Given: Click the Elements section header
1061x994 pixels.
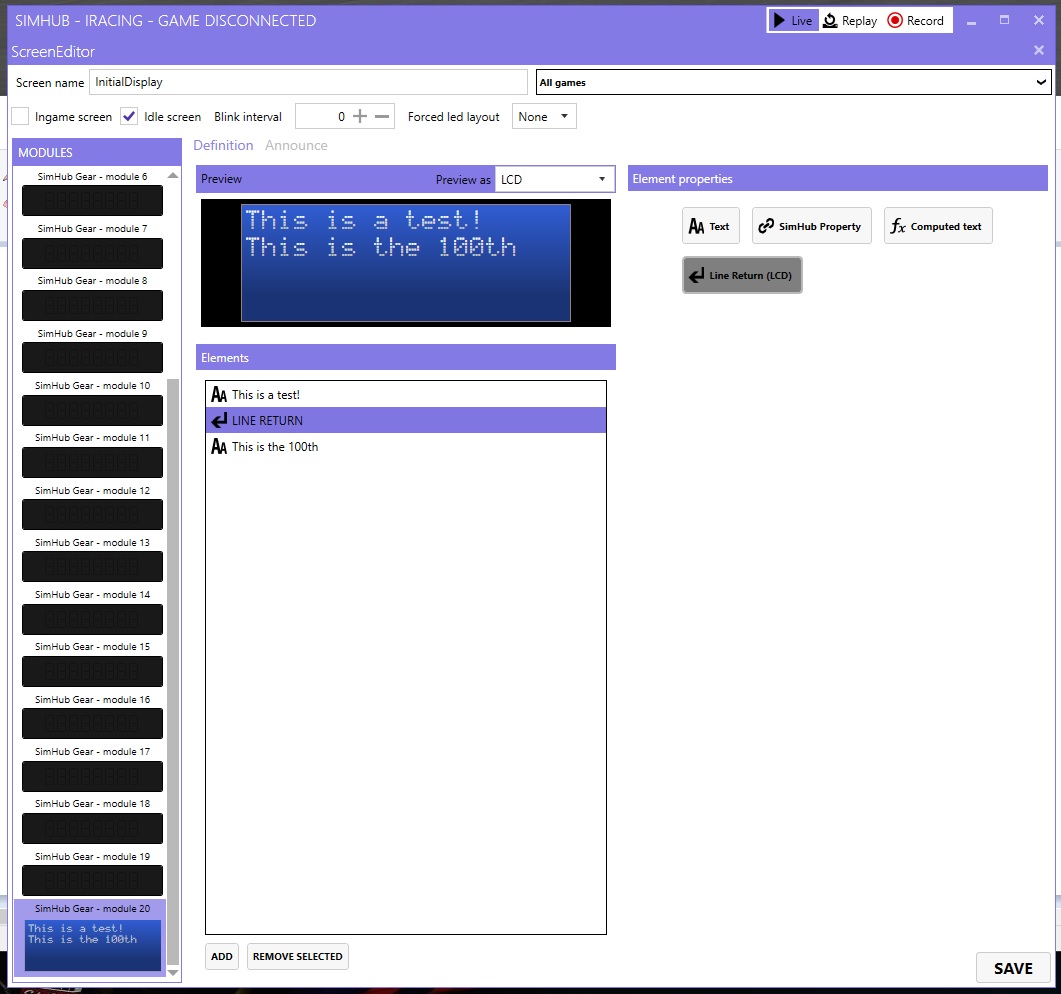Looking at the screenshot, I should click(406, 357).
